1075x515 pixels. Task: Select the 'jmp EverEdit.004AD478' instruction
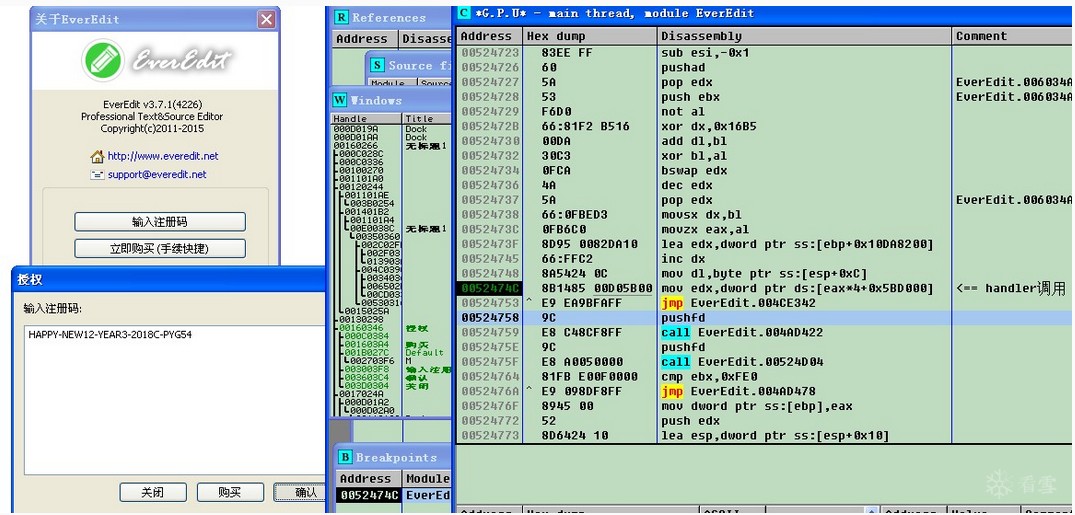pos(764,392)
